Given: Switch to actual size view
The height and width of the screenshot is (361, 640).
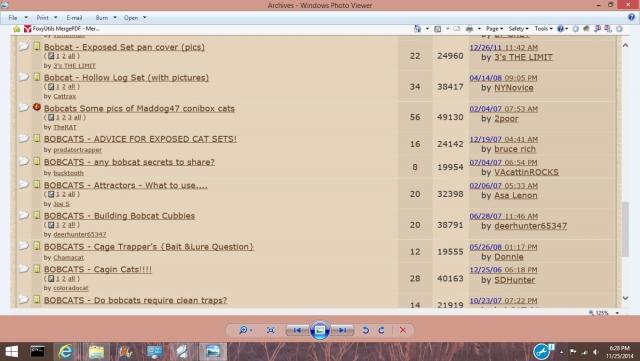Looking at the screenshot, I should [x=271, y=330].
